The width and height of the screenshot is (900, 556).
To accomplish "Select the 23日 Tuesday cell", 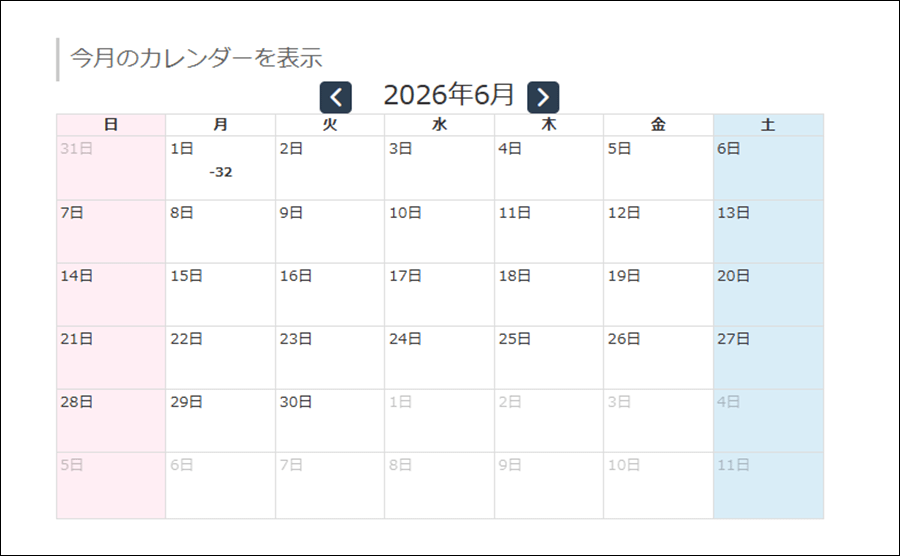I will [x=330, y=358].
